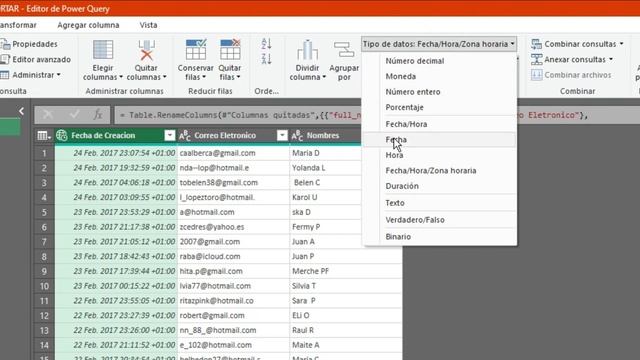Click the Conservar filas icon
Image resolution: width=640 pixels, height=360 pixels.
pyautogui.click(x=196, y=50)
